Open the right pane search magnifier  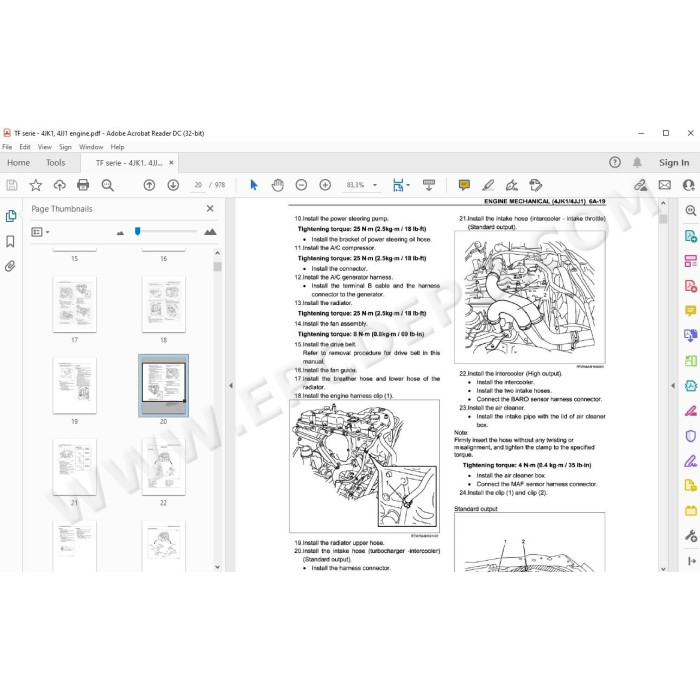pos(691,210)
